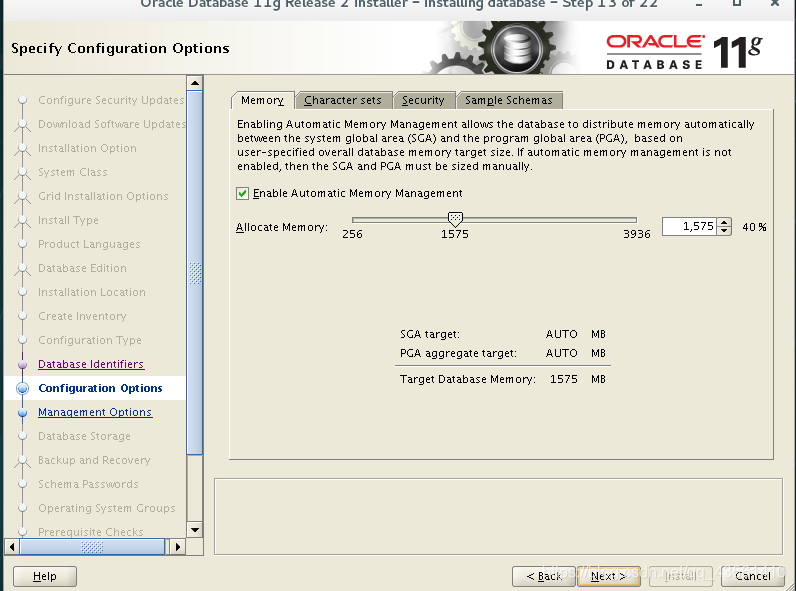The width and height of the screenshot is (796, 591).
Task: Click the horizontal scroll right arrow in the step panel
Action: 177,547
